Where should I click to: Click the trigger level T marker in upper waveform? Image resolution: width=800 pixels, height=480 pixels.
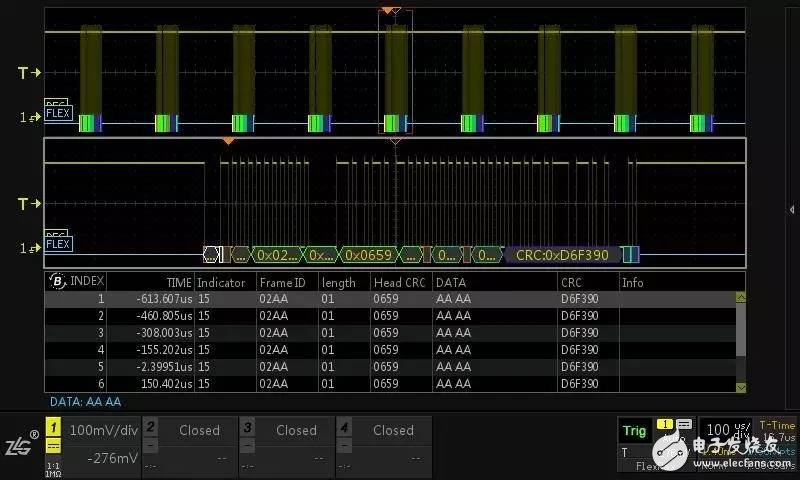click(x=29, y=73)
